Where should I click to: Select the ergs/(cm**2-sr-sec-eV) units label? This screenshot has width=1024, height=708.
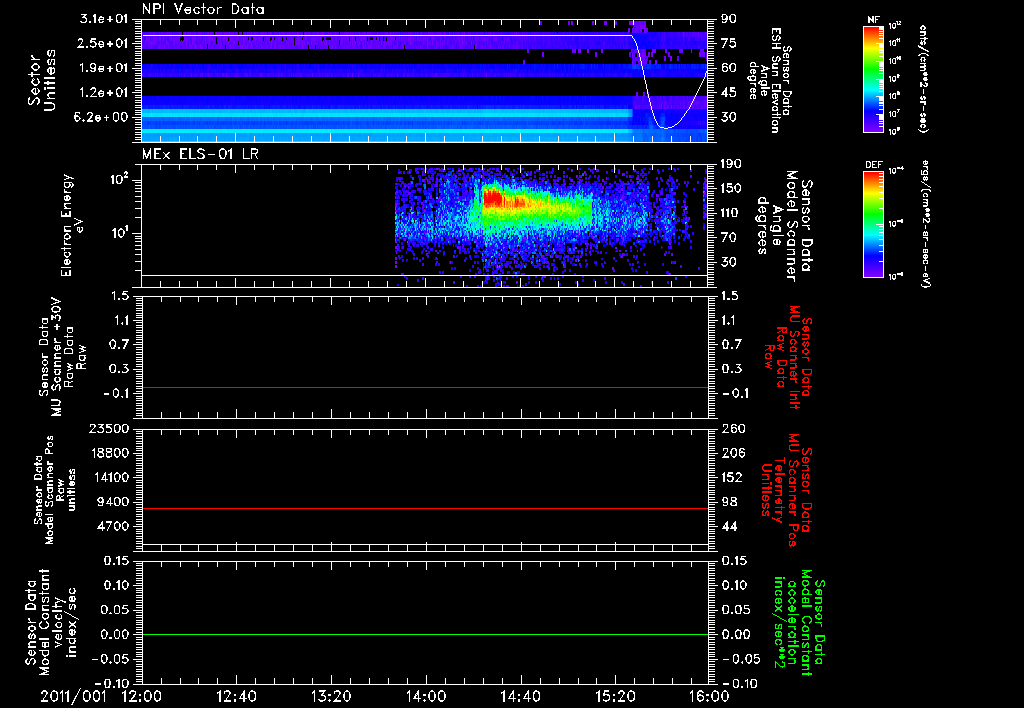925,224
